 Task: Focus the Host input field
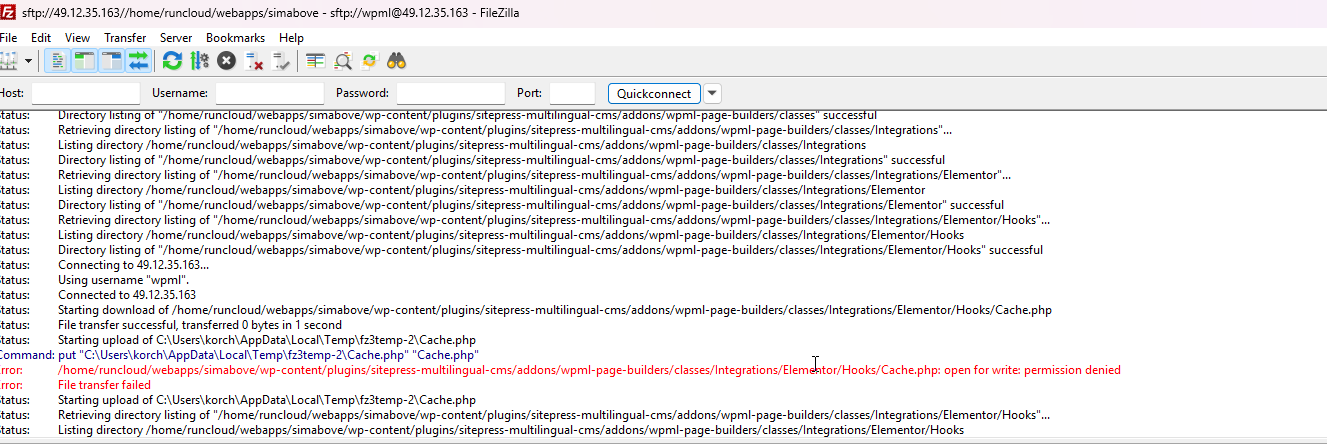coord(85,93)
